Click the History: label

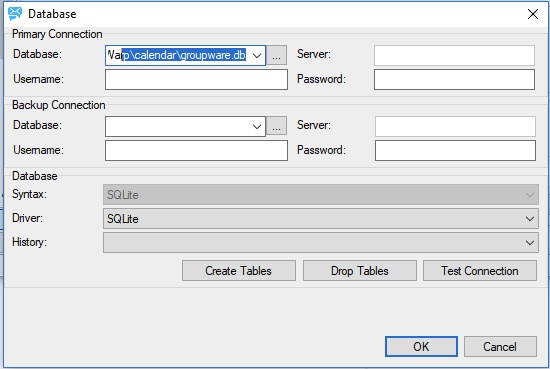[29, 242]
